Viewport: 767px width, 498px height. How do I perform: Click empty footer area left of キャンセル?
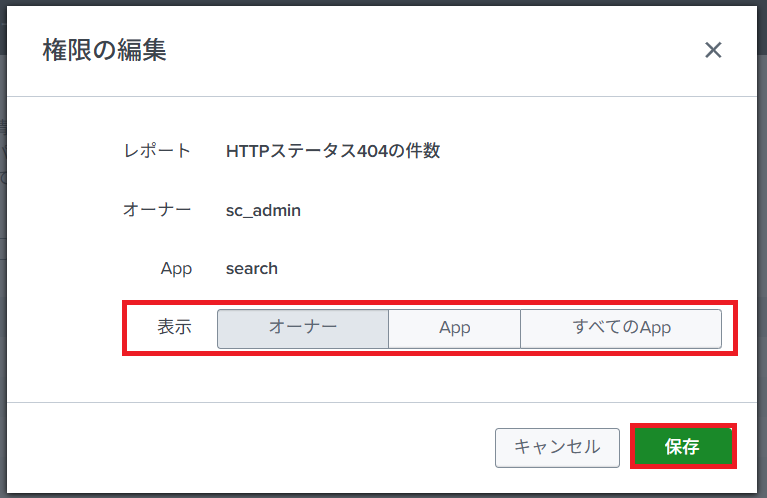tap(250, 446)
